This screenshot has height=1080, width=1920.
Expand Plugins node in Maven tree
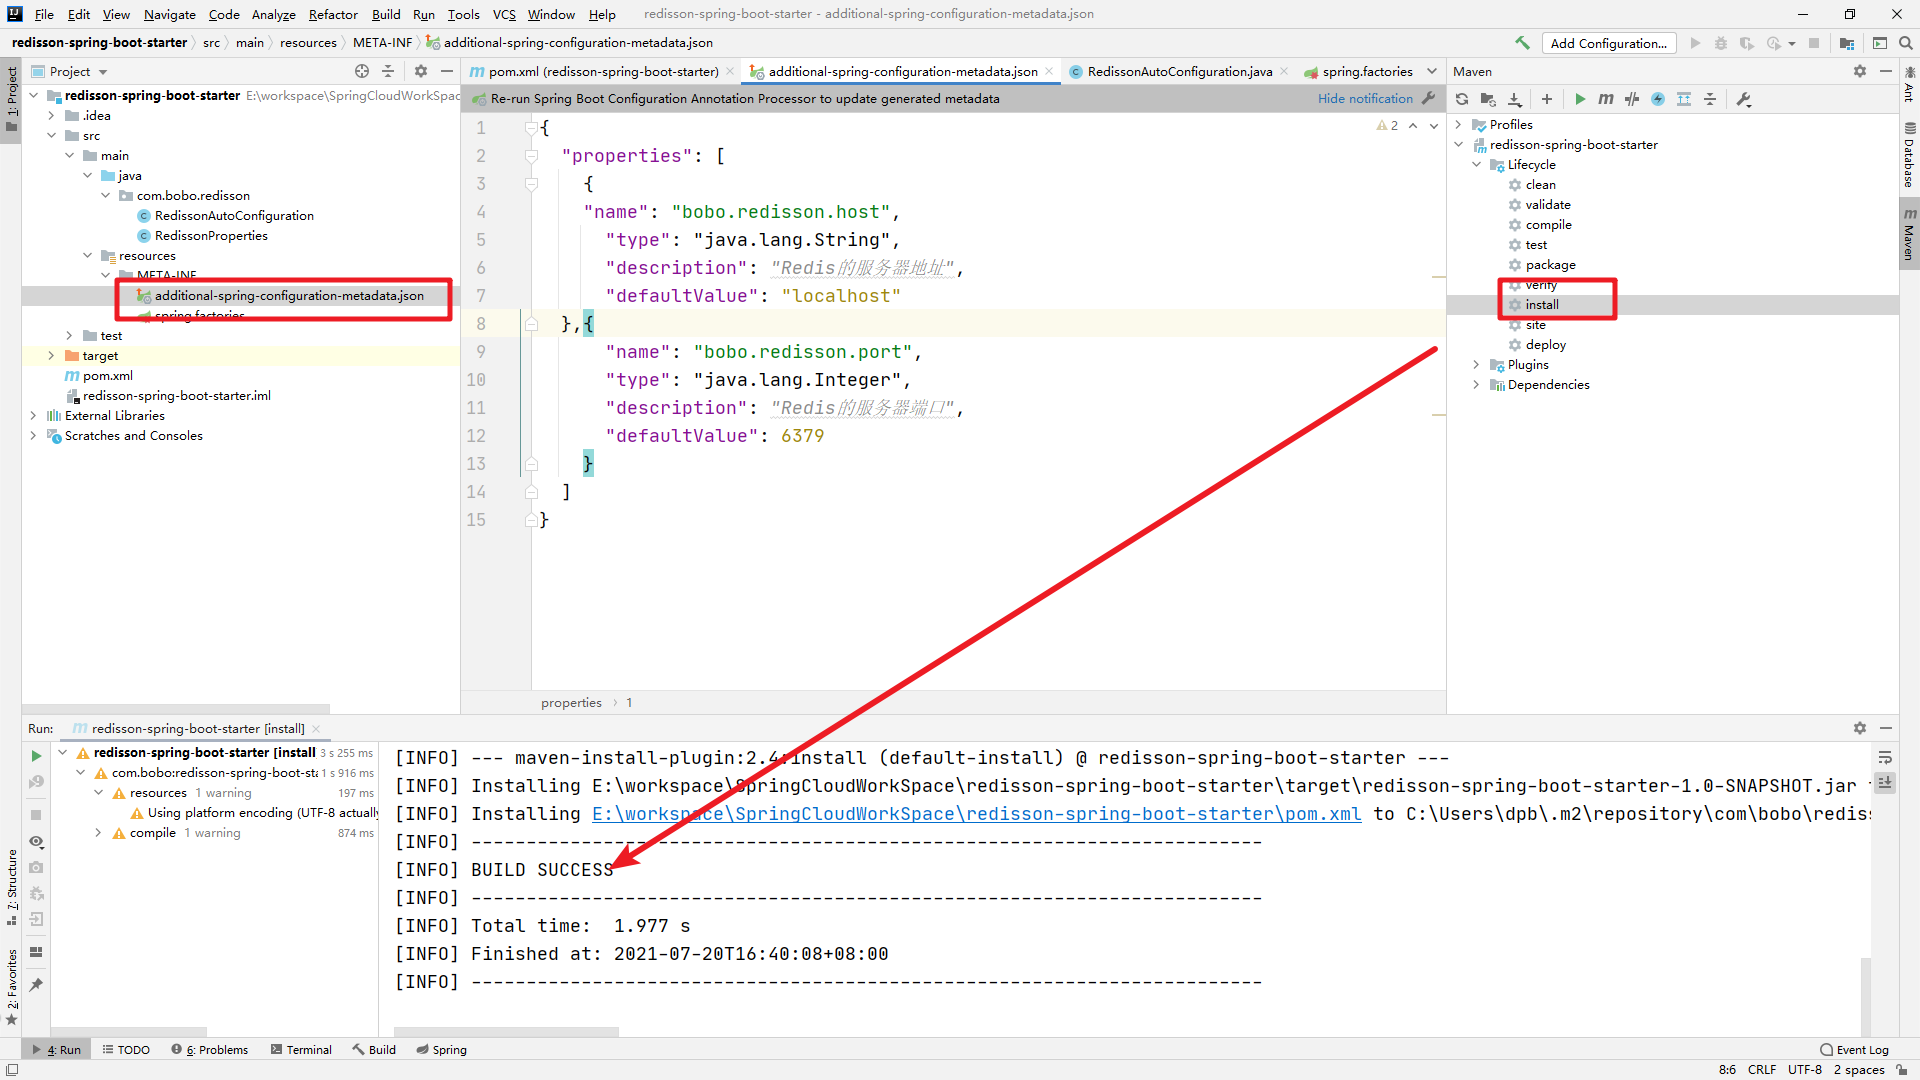[1477, 365]
